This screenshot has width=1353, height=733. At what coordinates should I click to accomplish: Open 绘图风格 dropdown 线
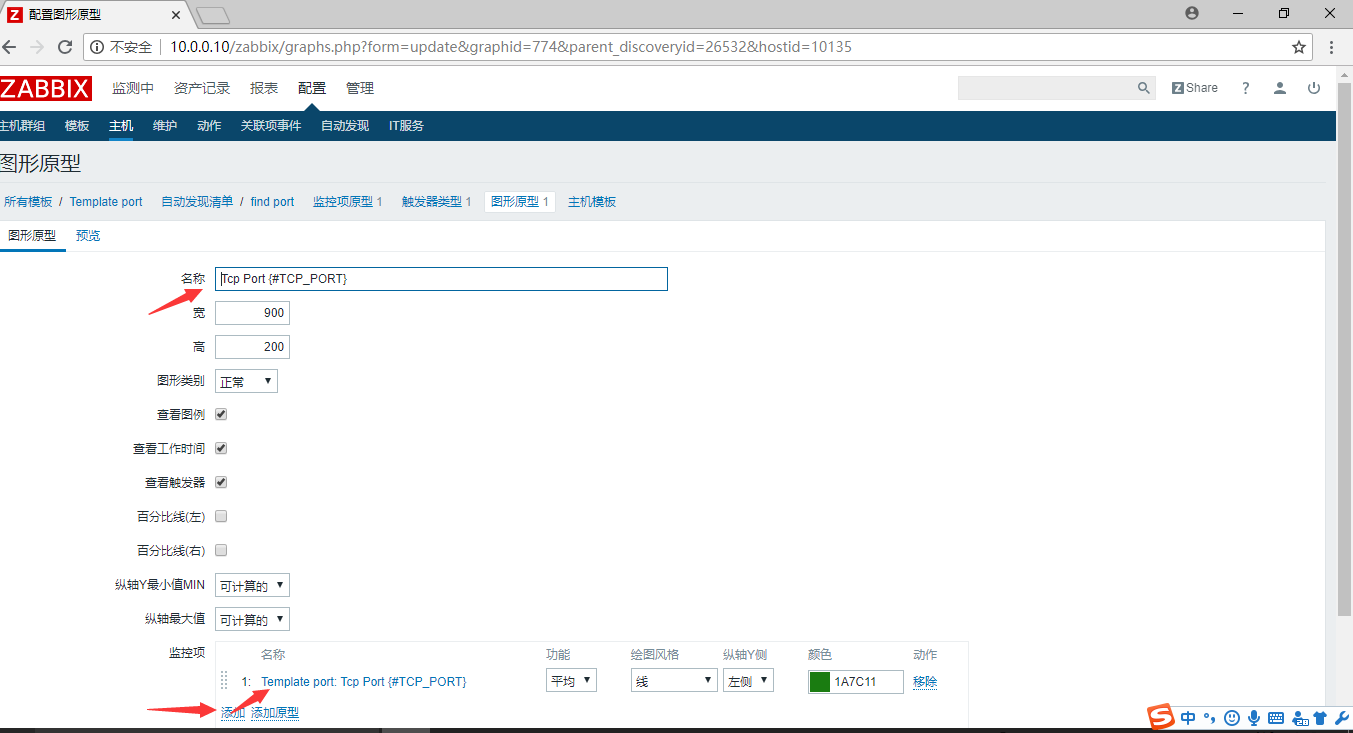click(674, 681)
